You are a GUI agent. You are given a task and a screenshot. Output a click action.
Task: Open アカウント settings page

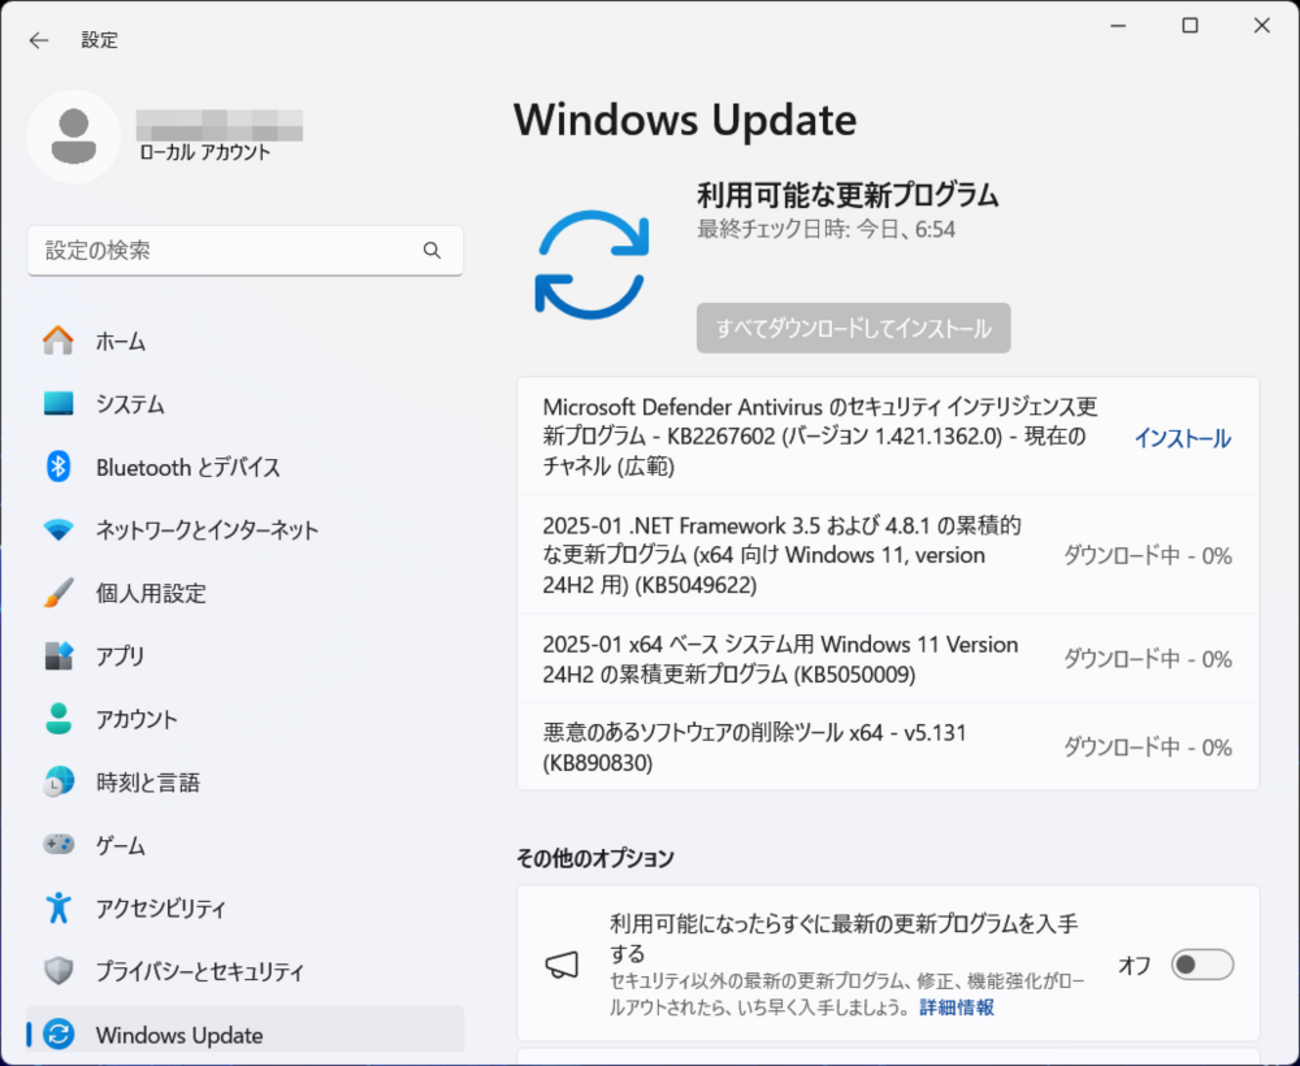[245, 719]
